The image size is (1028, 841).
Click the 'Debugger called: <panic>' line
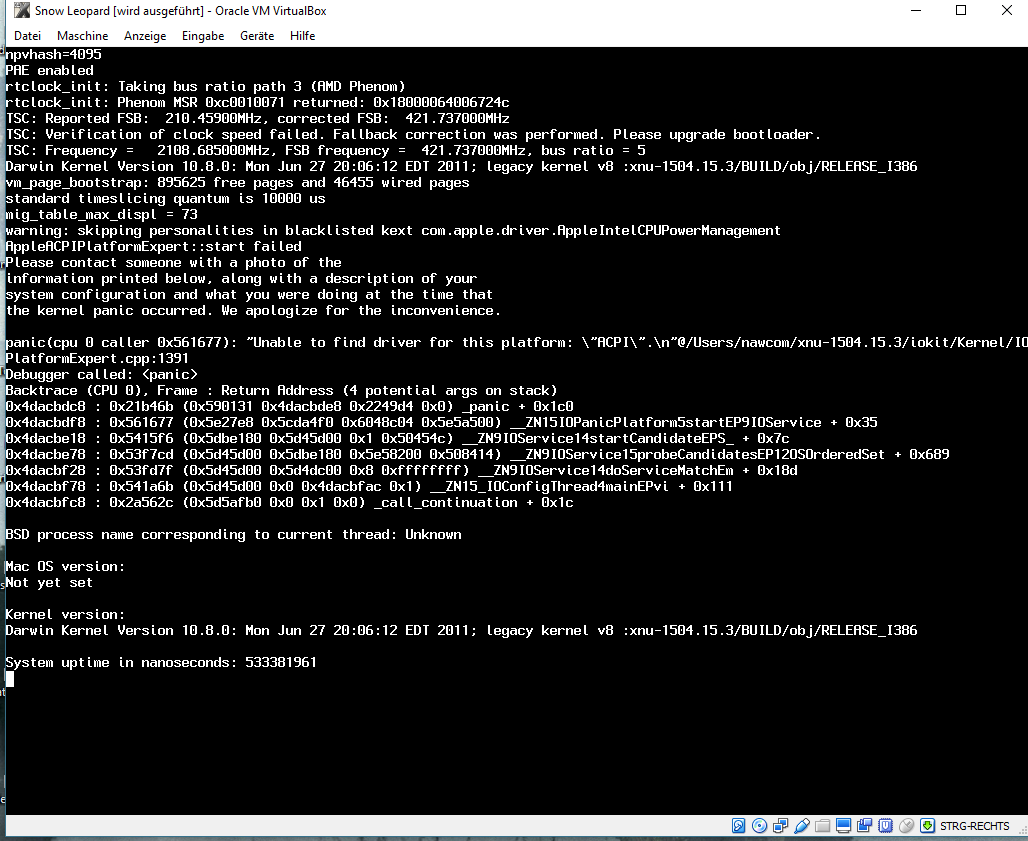[x=102, y=374]
